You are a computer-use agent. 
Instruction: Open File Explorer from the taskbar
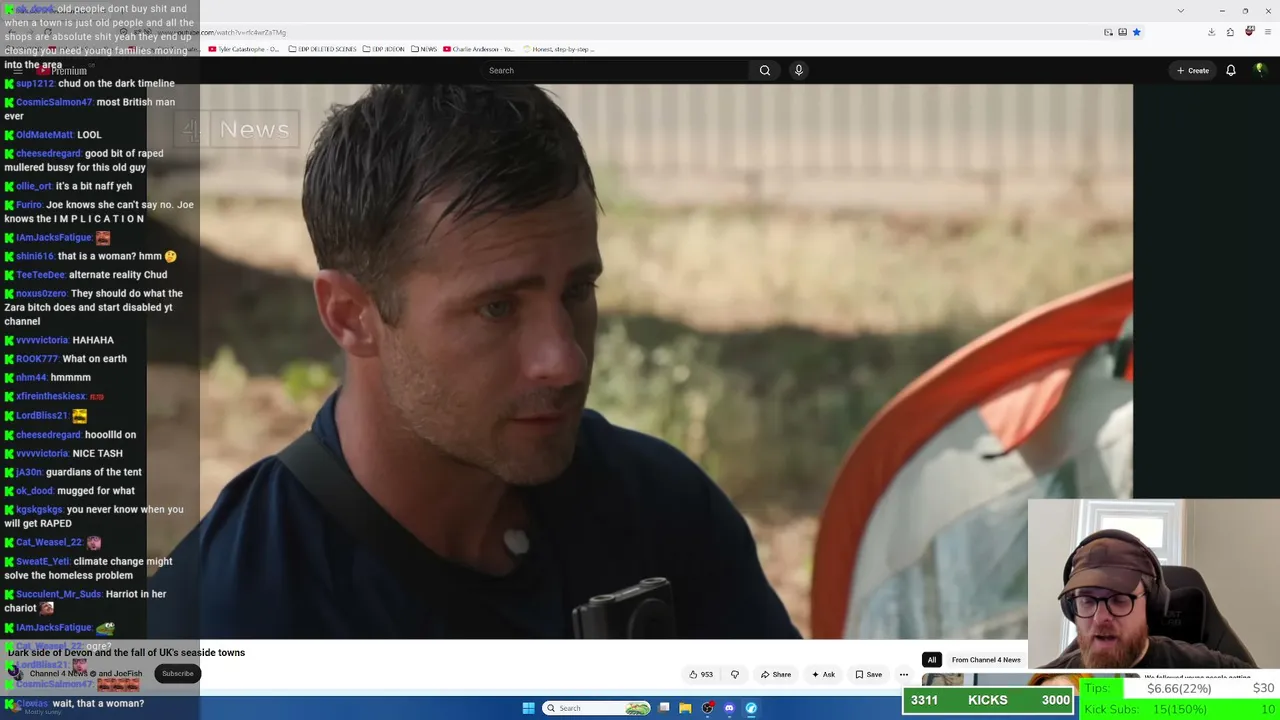[x=685, y=708]
